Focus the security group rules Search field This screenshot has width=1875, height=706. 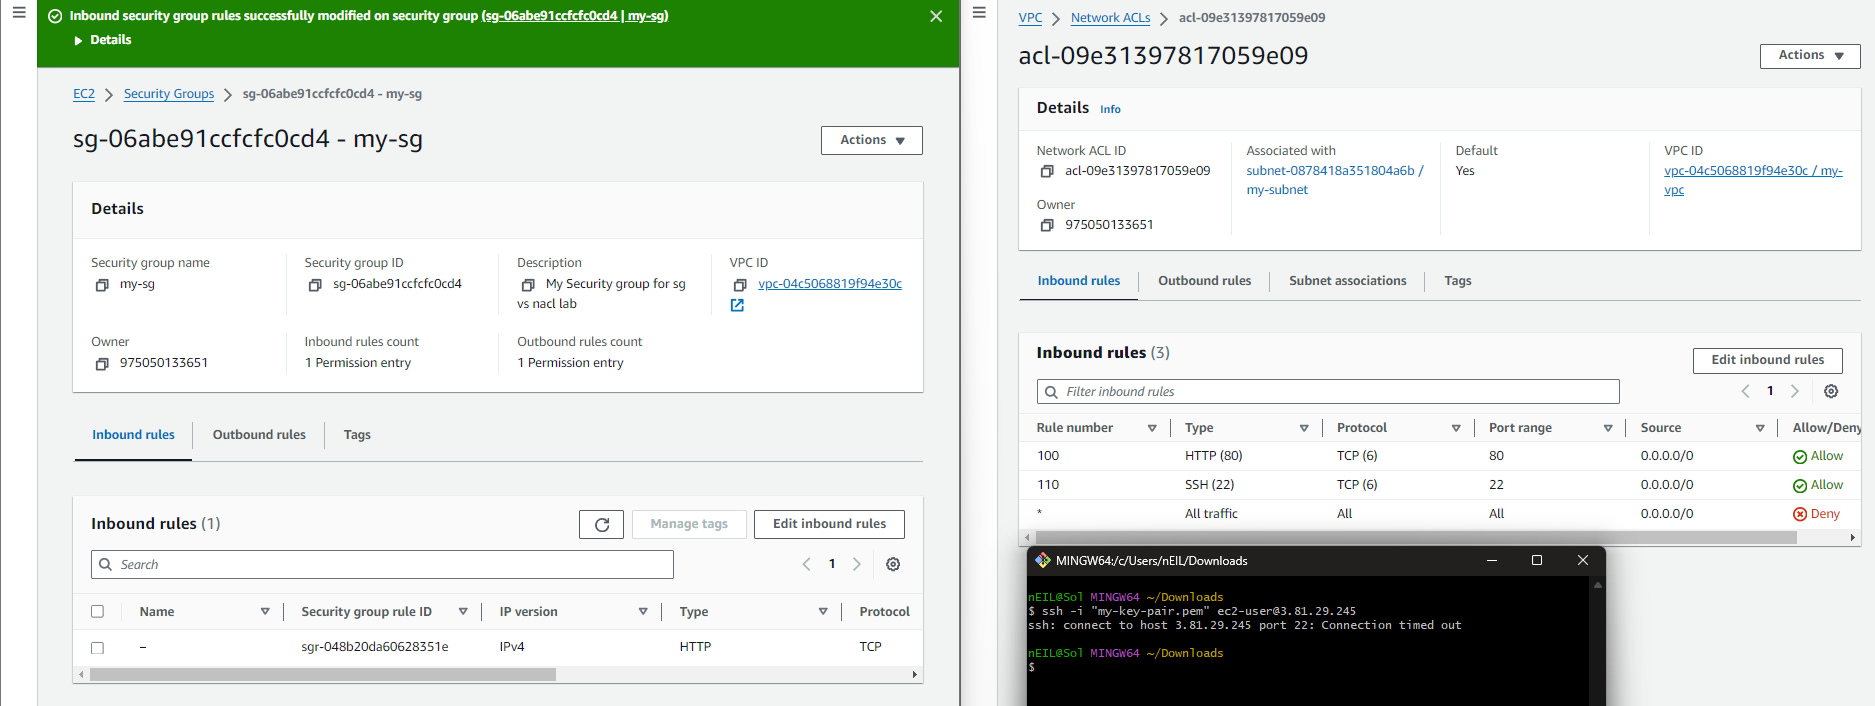coord(382,565)
